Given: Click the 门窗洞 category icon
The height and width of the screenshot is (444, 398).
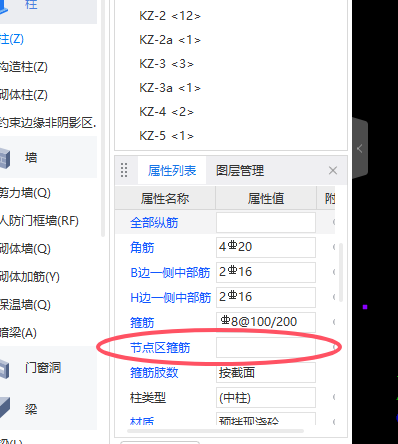Looking at the screenshot, I should coord(5,368).
